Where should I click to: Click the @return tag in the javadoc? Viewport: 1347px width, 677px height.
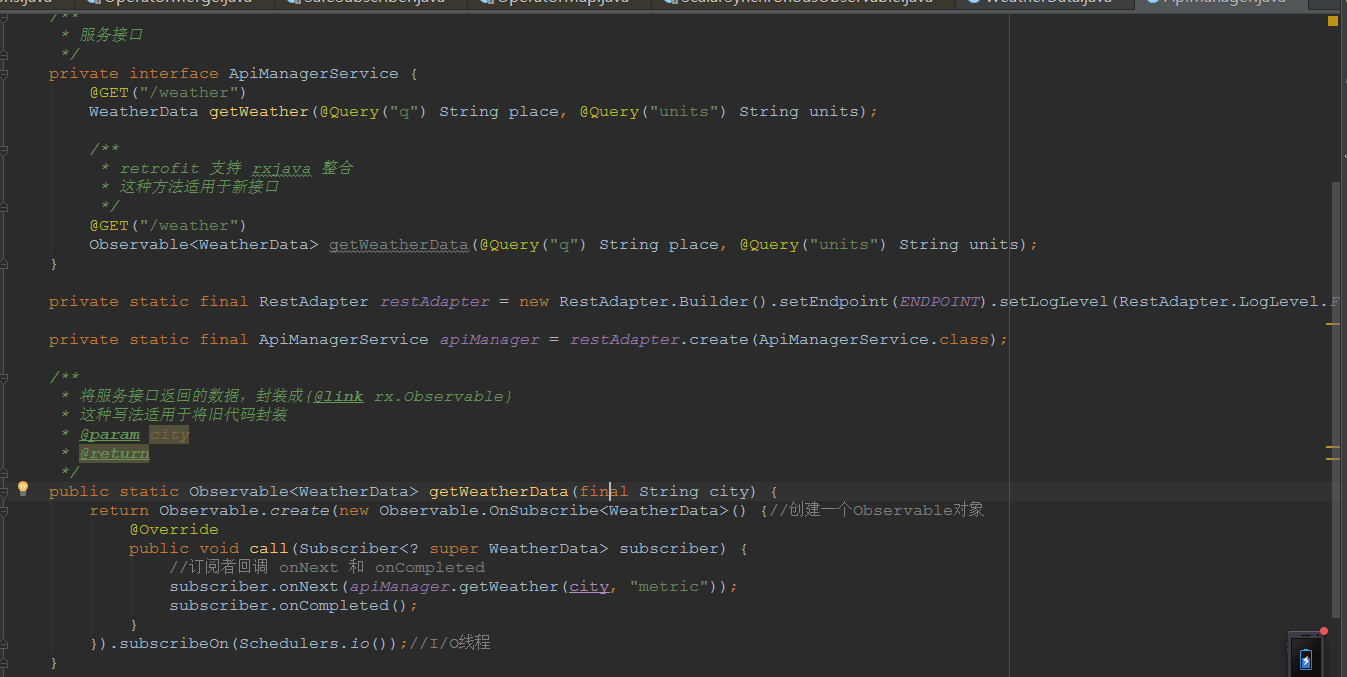click(115, 453)
